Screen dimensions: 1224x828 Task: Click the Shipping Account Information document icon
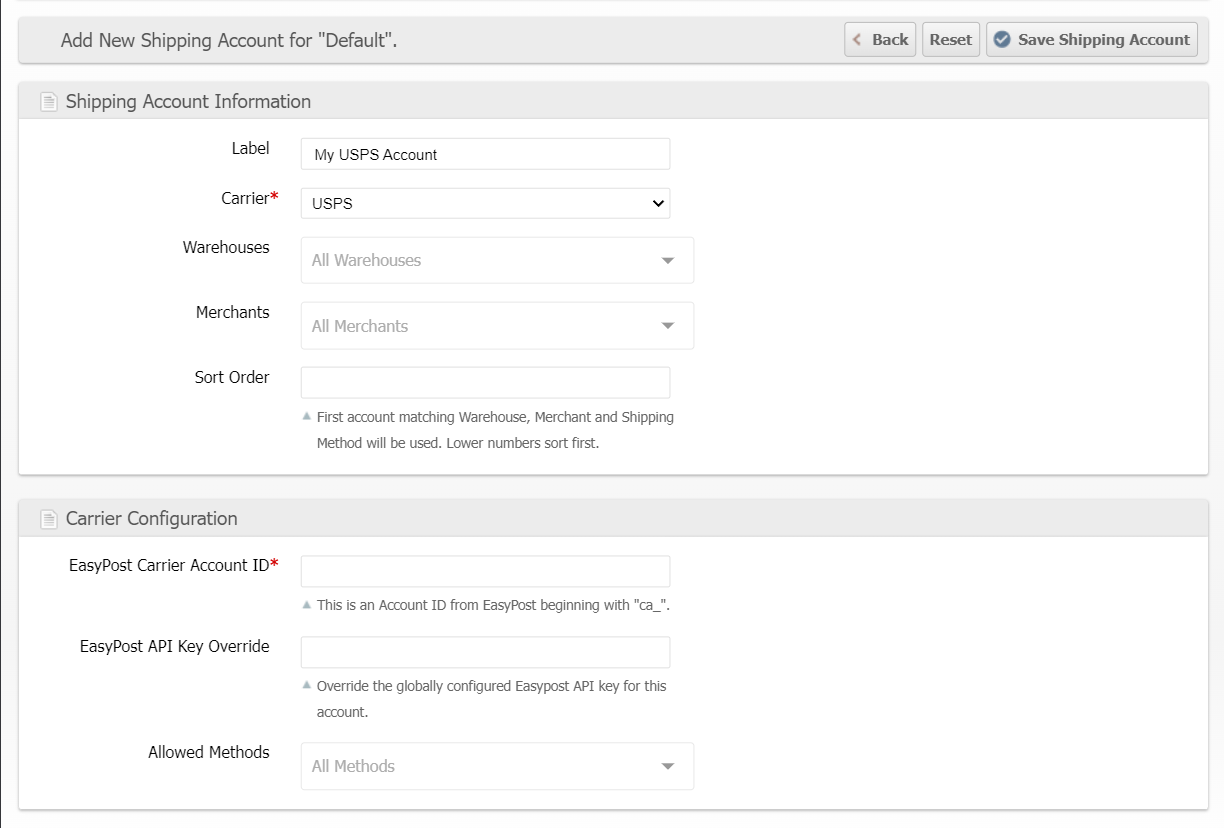(x=48, y=102)
